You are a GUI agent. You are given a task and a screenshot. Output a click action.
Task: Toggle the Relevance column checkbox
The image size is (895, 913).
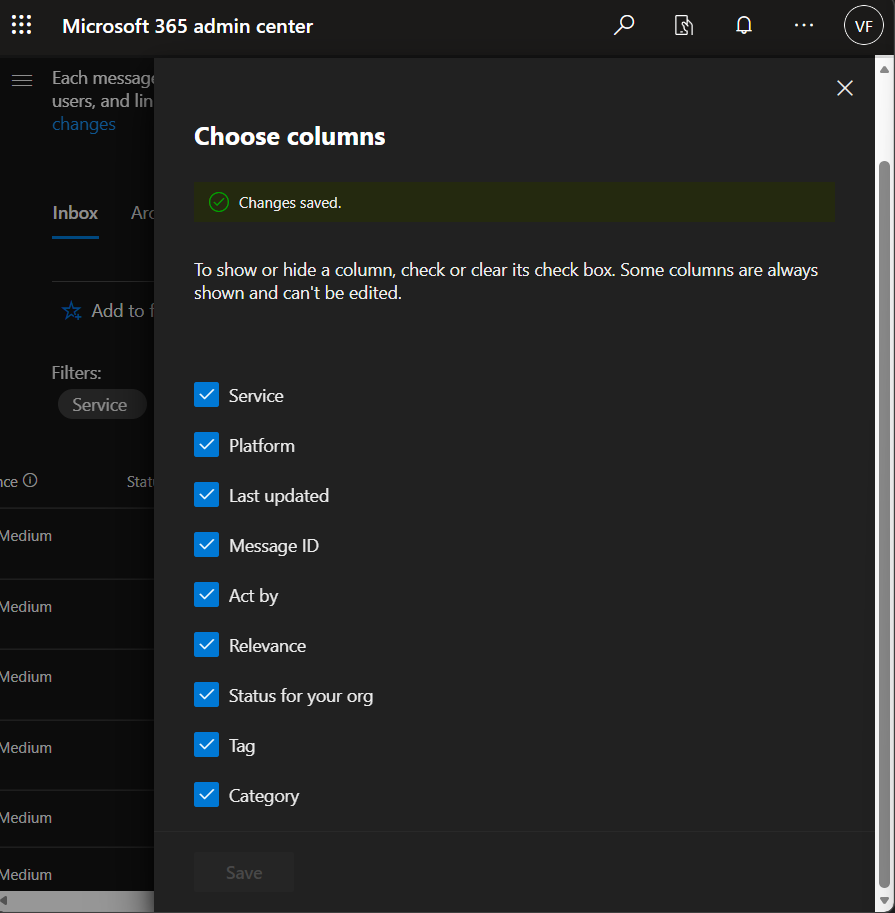tap(206, 644)
